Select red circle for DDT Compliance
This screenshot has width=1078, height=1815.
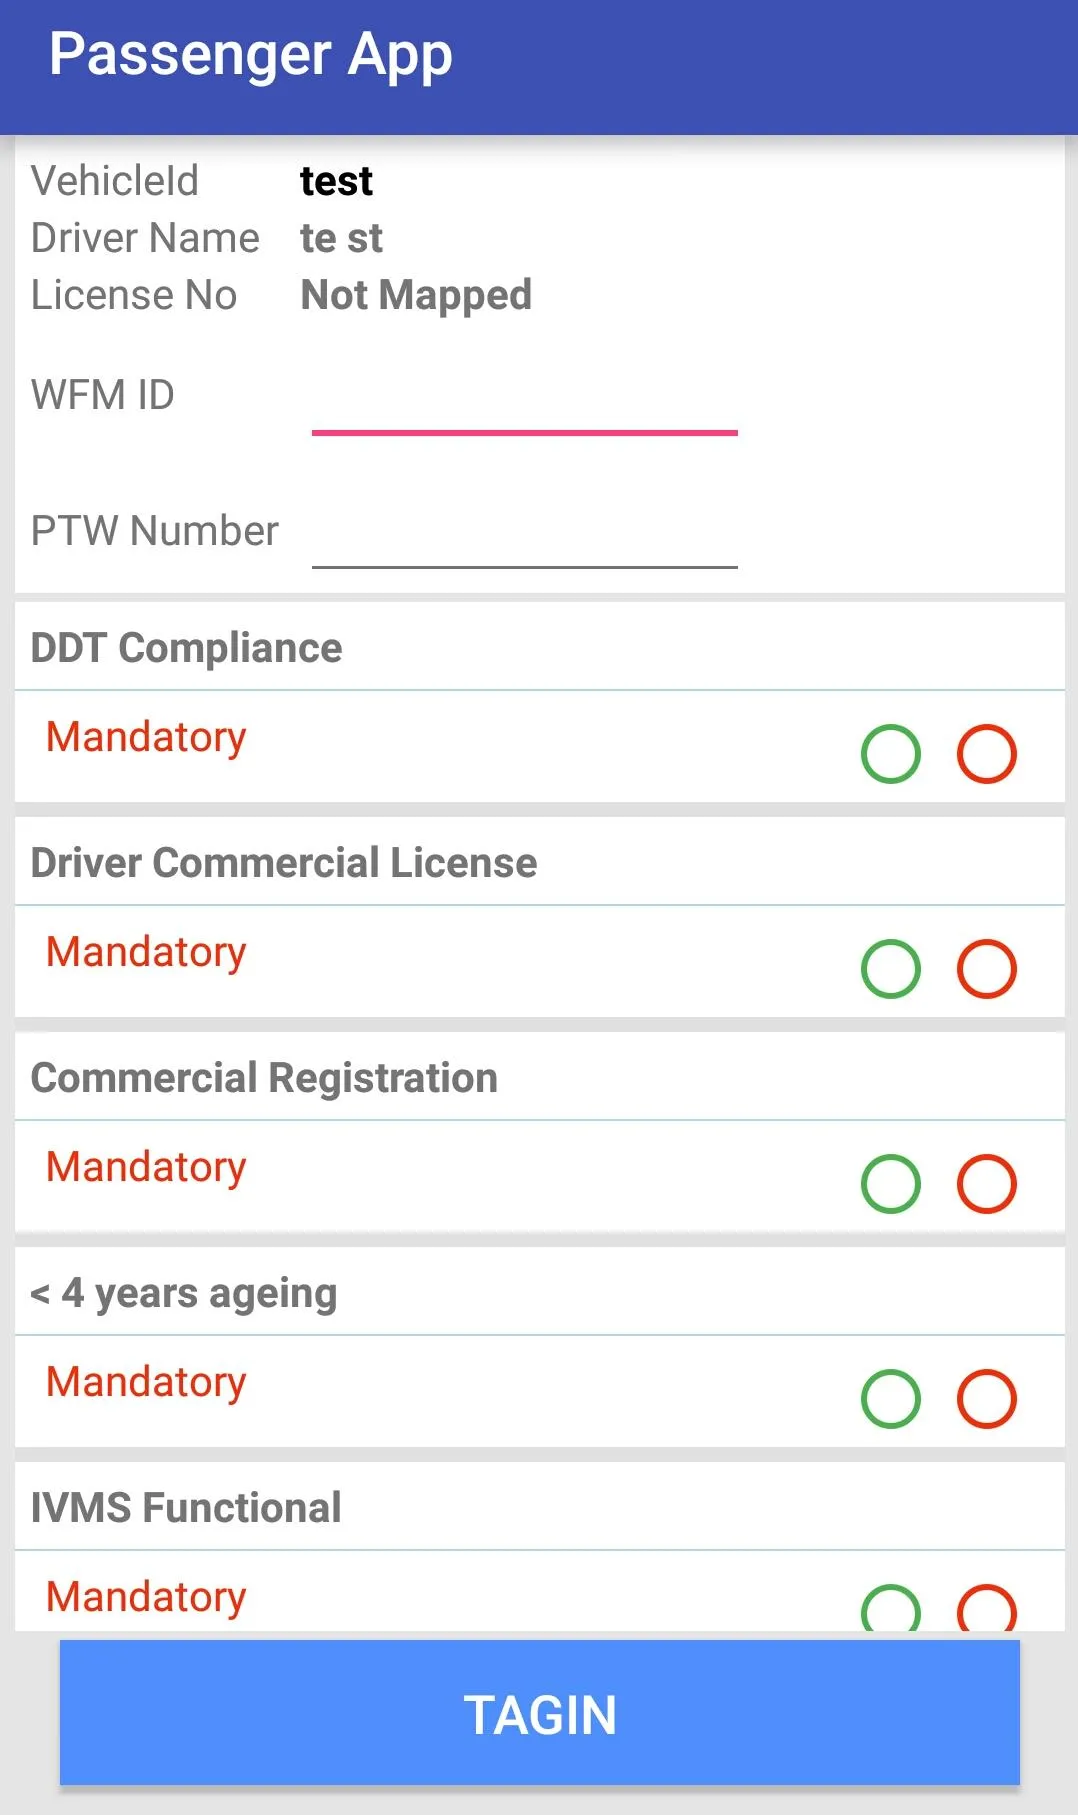pyautogui.click(x=986, y=754)
